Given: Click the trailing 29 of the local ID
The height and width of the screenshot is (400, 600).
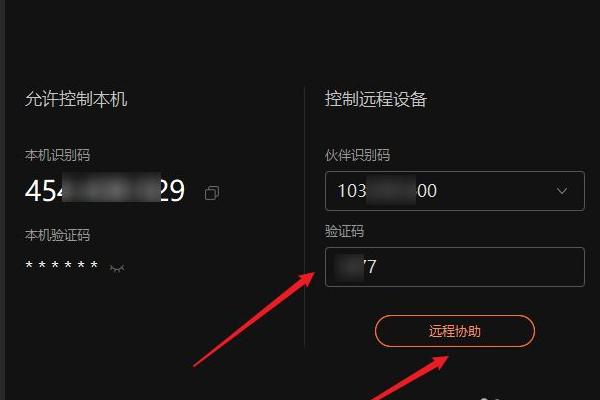Looking at the screenshot, I should pos(172,190).
